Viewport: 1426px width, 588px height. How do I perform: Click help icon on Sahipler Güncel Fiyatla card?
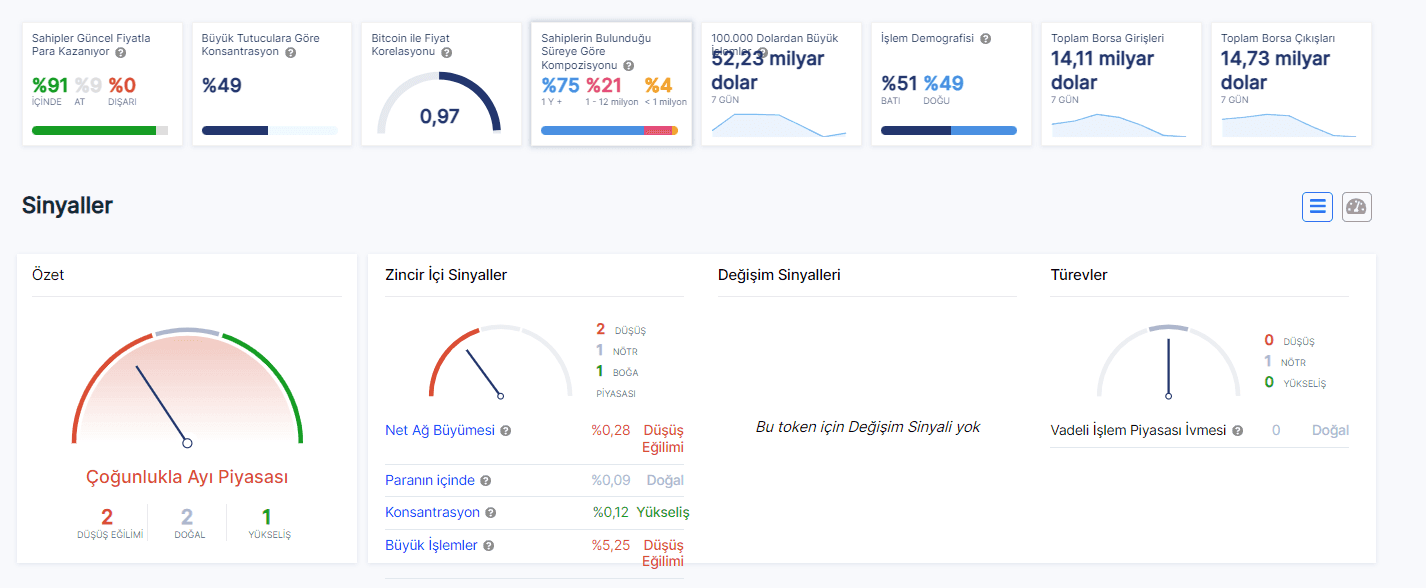coord(121,52)
